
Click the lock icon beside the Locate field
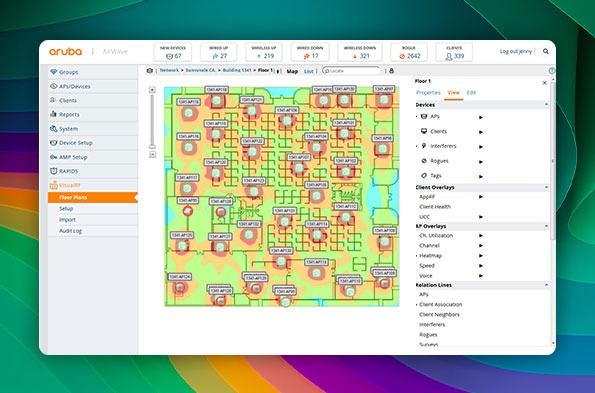391,71
